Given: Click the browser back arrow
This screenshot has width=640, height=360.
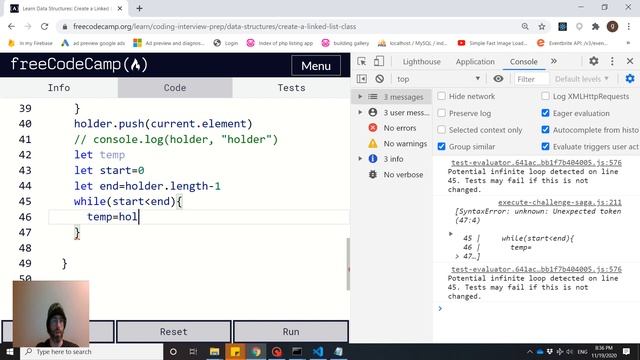Looking at the screenshot, I should coord(11,27).
